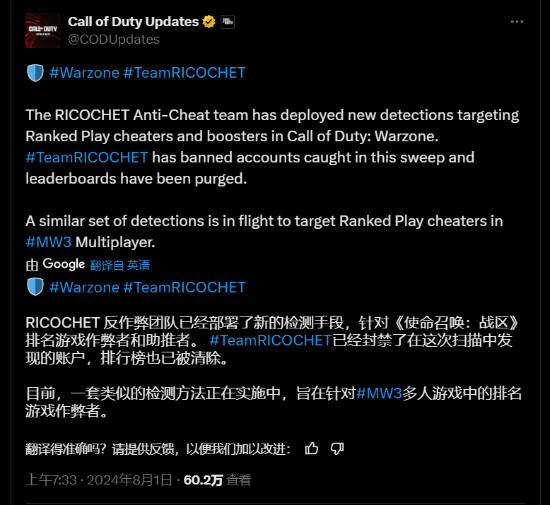Image resolution: width=550 pixels, height=505 pixels.
Task: Click the 翻译自 英语 translation source link
Action: click(120, 265)
